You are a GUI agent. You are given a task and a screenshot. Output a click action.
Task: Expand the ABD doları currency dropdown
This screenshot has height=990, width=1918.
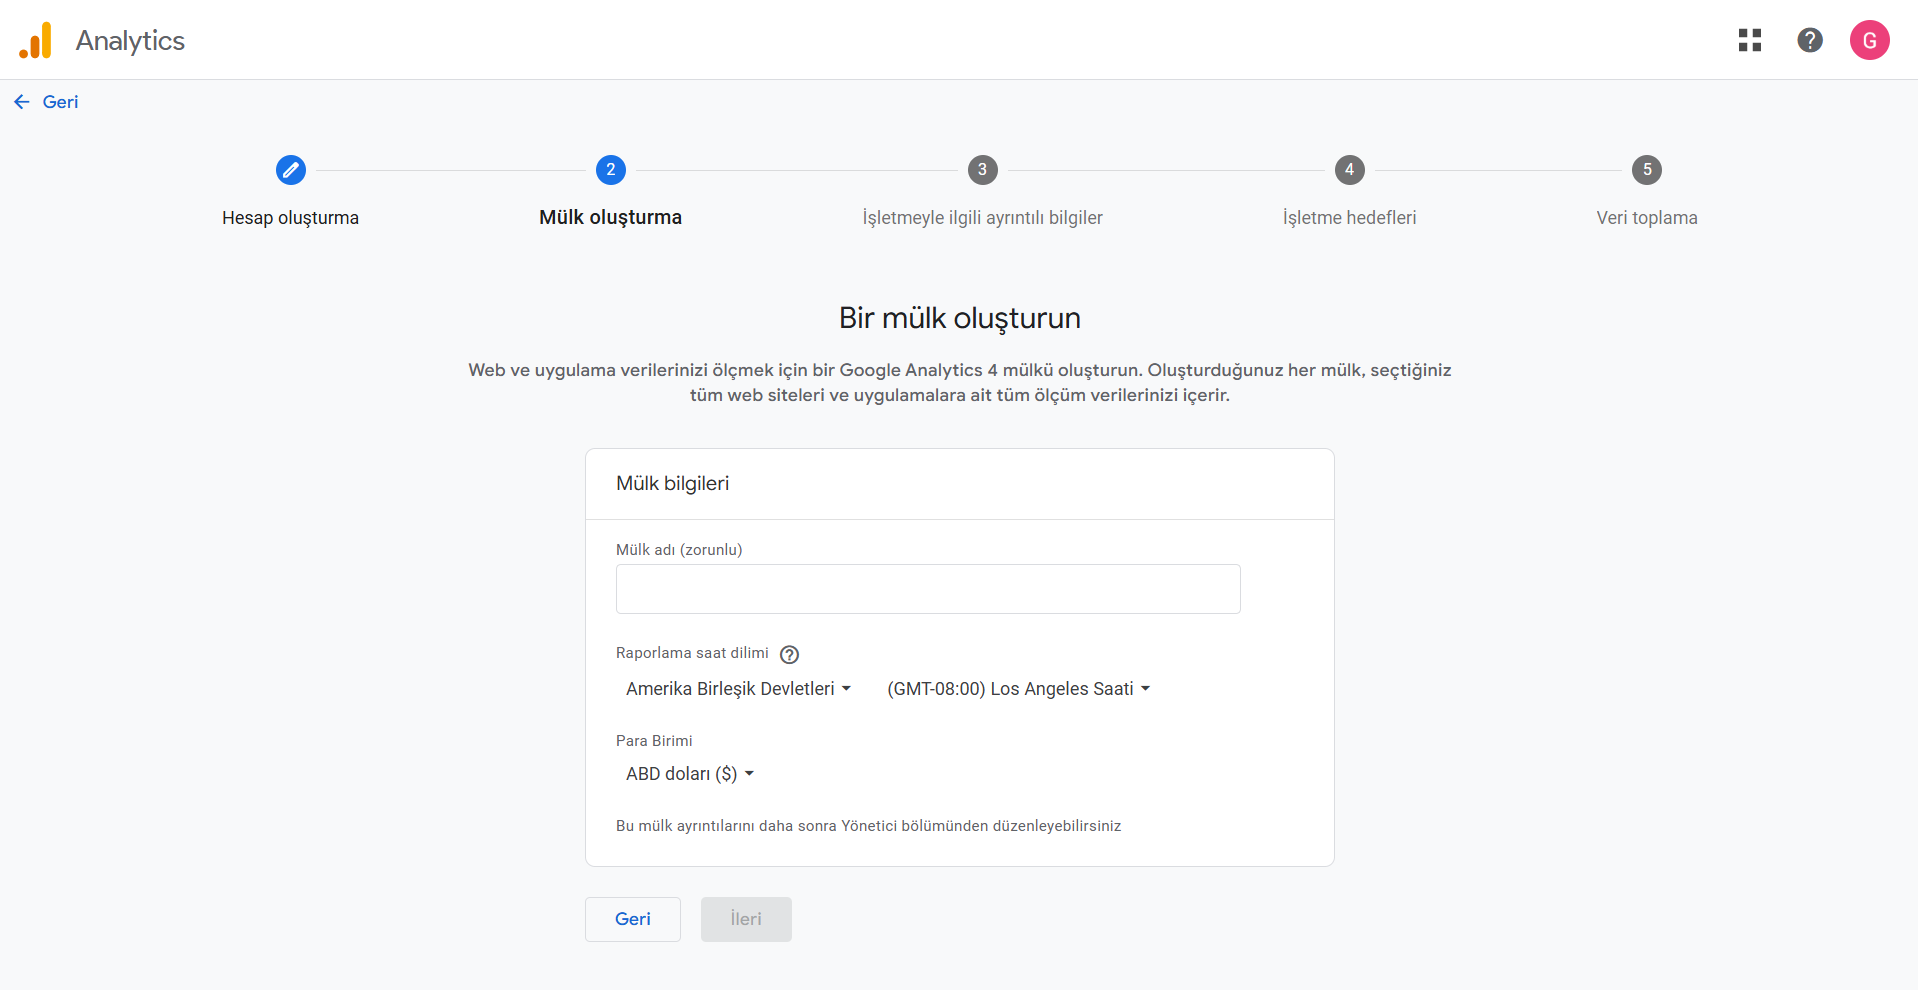689,774
